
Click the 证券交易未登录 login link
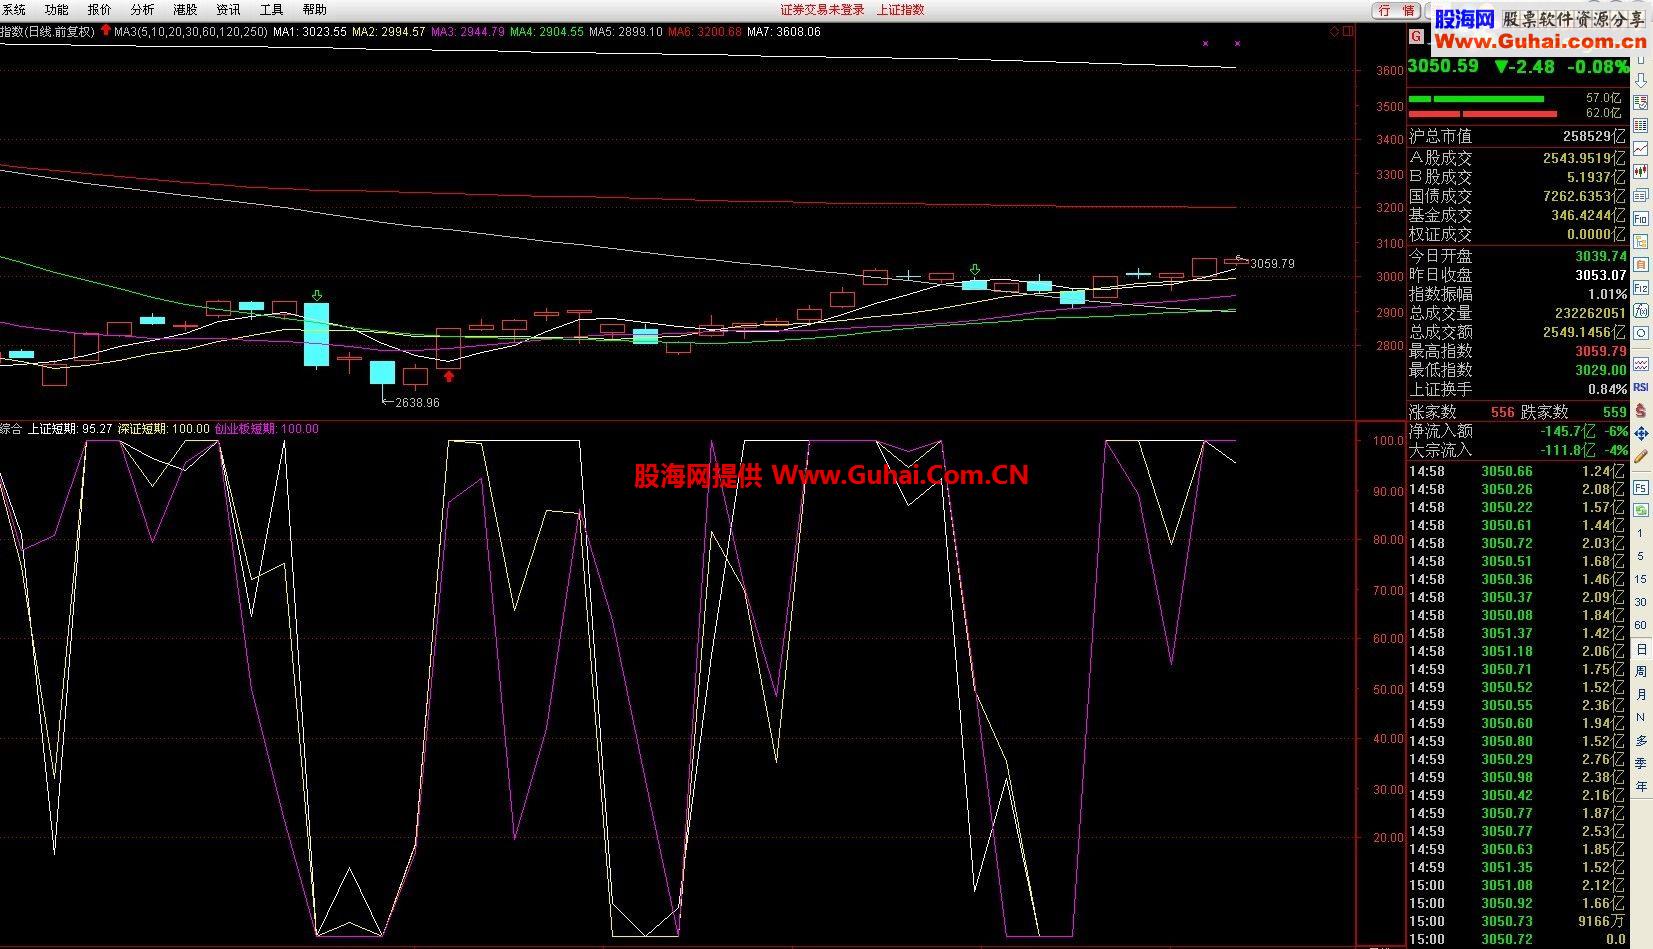tap(822, 9)
